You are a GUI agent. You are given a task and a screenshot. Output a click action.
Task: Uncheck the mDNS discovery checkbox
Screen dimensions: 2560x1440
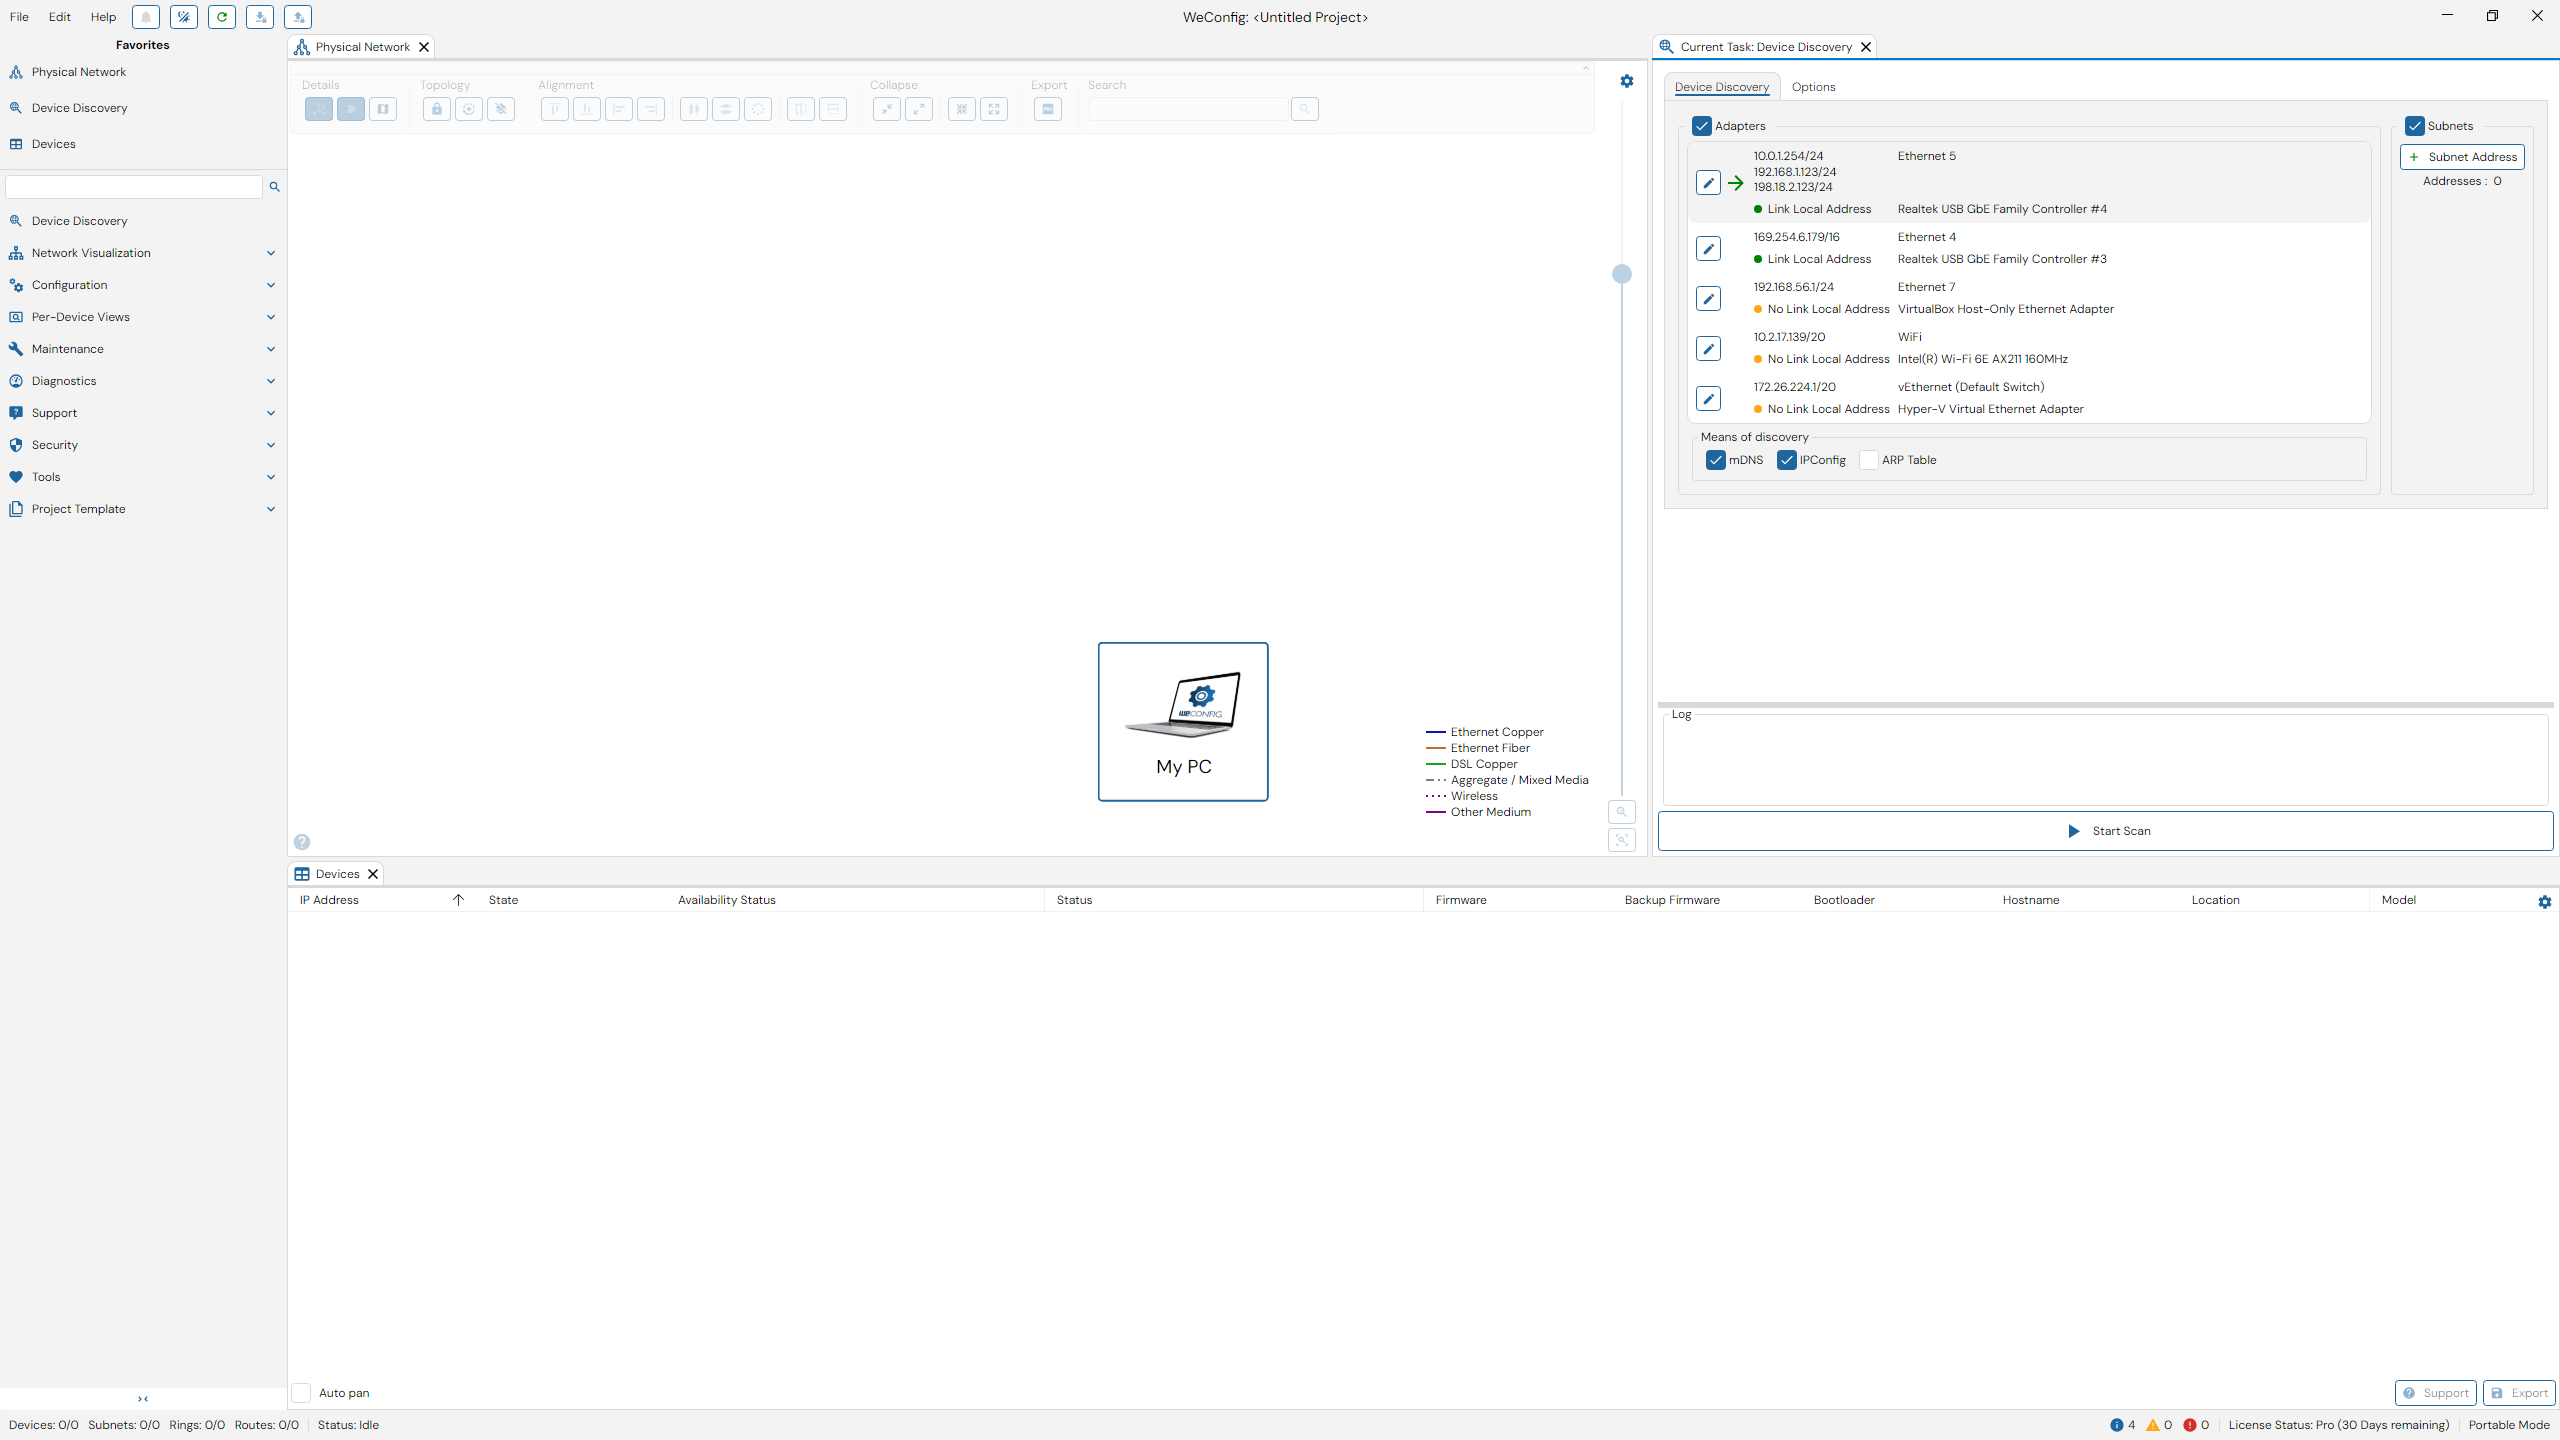pyautogui.click(x=1716, y=460)
